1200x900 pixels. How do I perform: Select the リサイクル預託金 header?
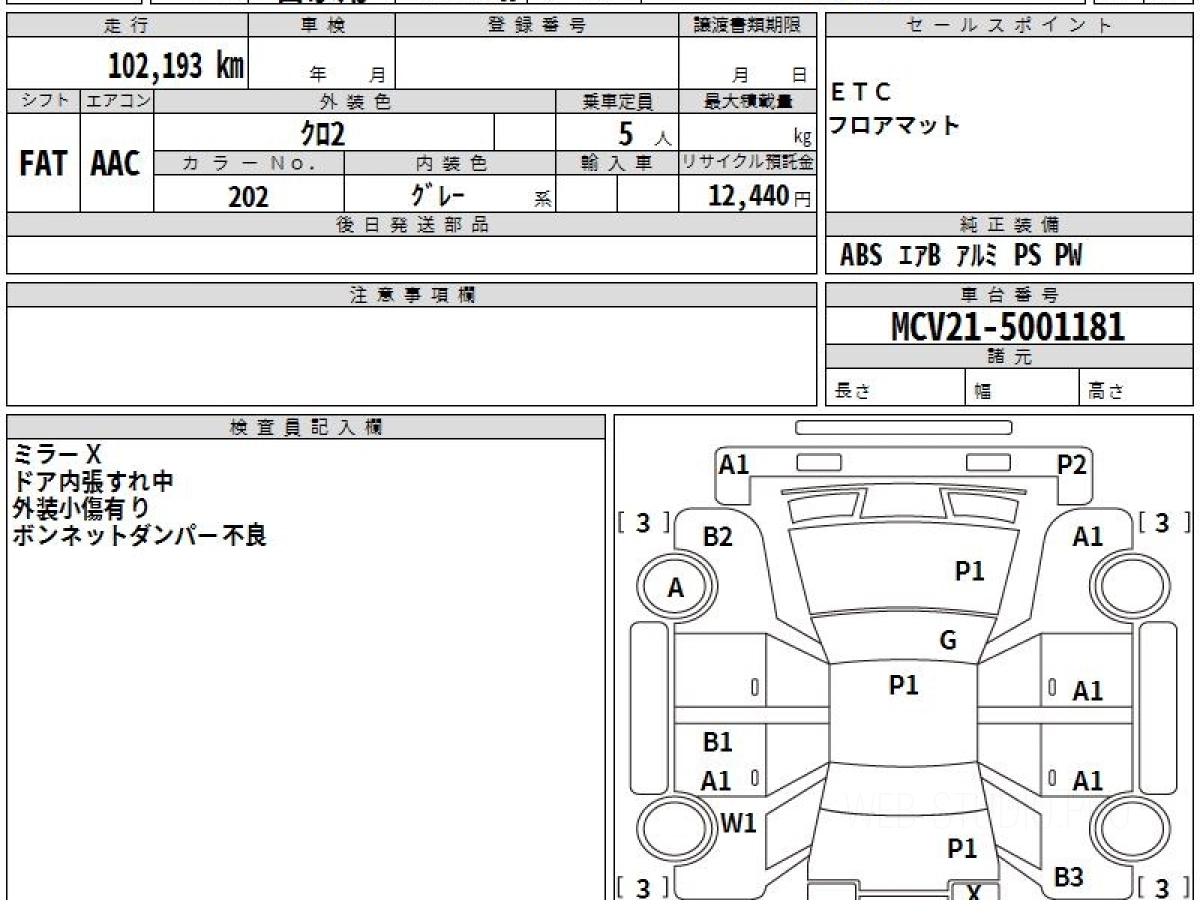(748, 163)
